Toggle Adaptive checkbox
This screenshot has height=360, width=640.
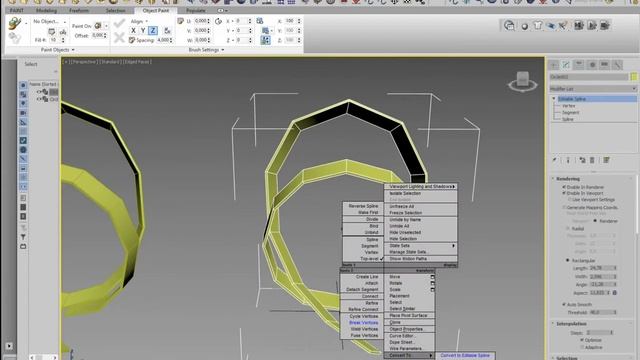click(x=582, y=347)
